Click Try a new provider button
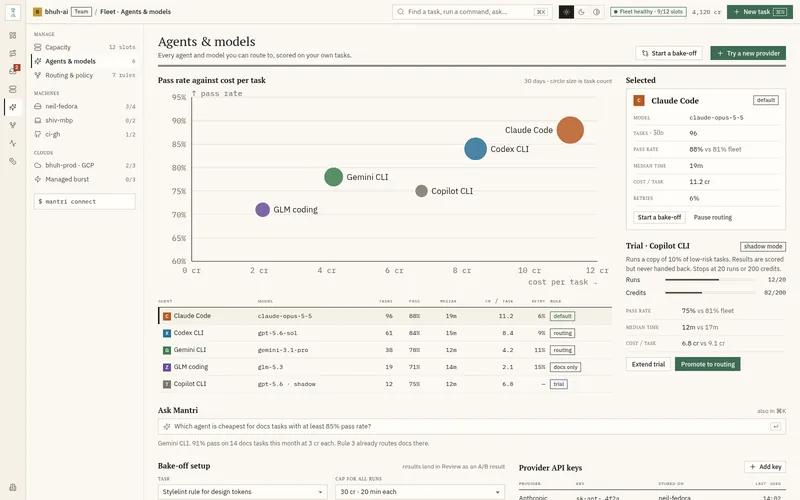 pyautogui.click(x=748, y=53)
